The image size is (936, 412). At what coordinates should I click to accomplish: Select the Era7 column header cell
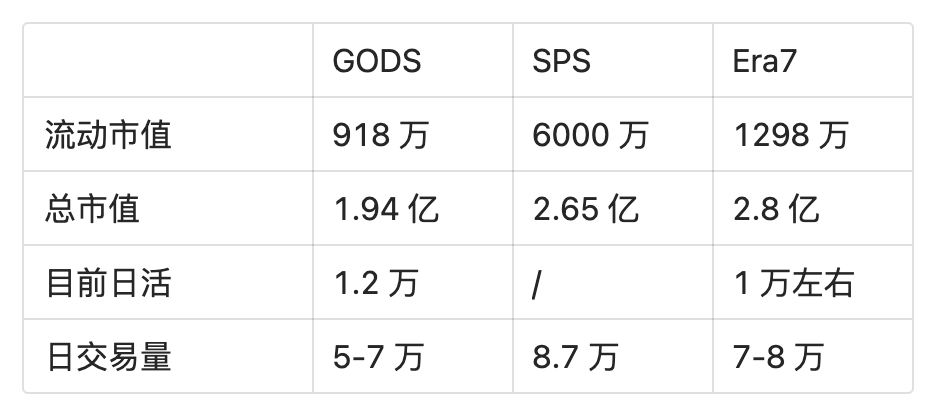[812, 60]
